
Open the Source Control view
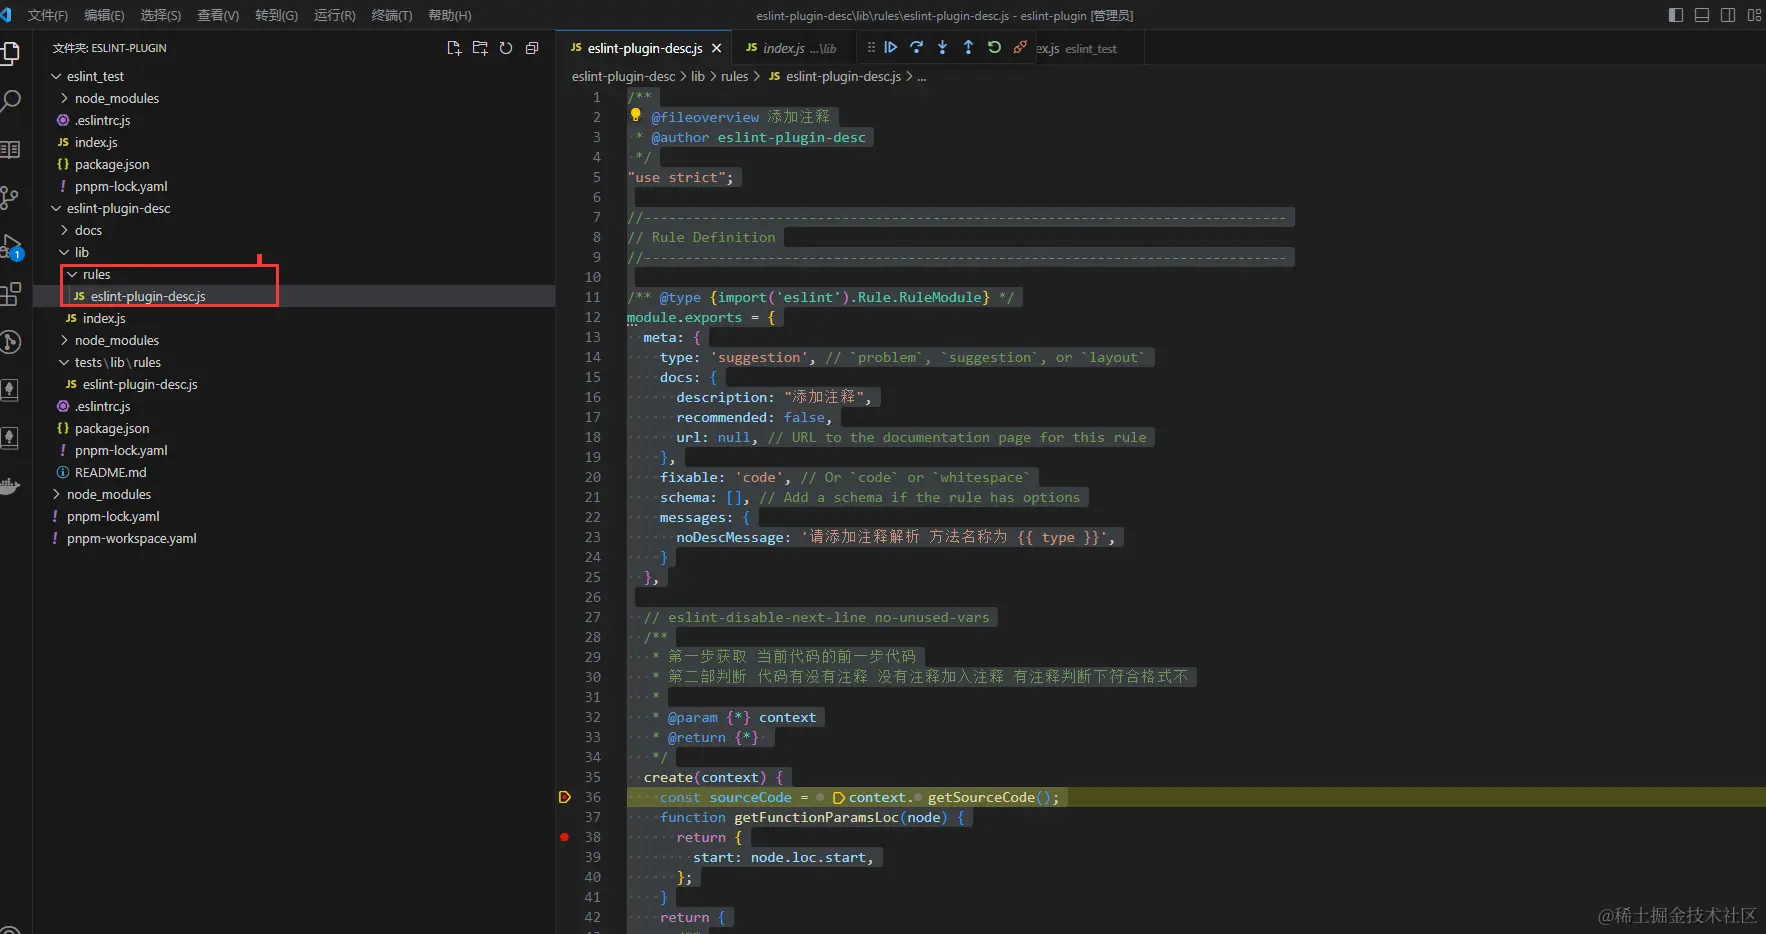click(x=10, y=197)
